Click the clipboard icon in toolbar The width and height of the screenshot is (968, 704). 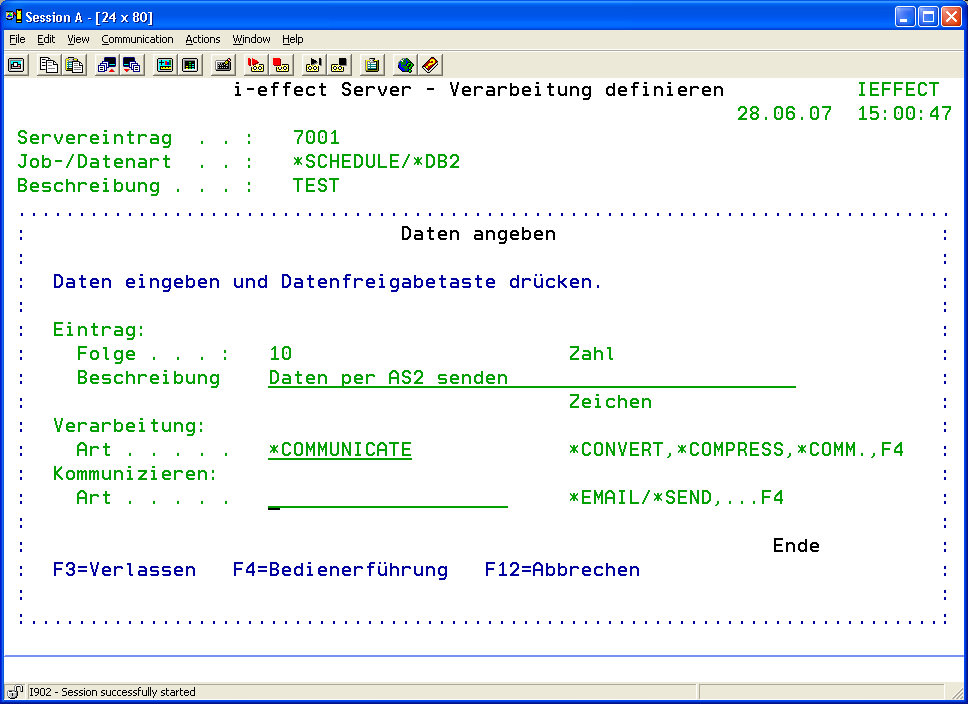[372, 65]
